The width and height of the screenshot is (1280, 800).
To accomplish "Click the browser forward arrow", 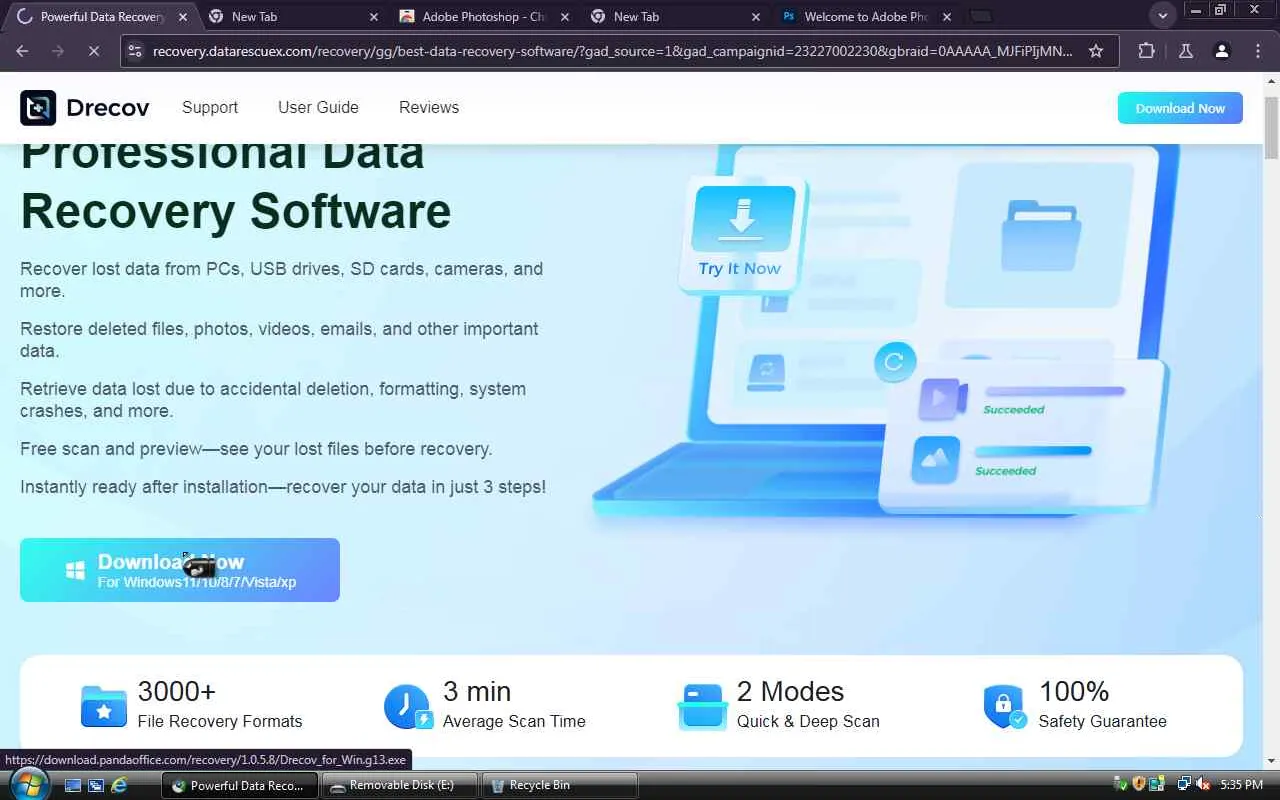I will 58,51.
